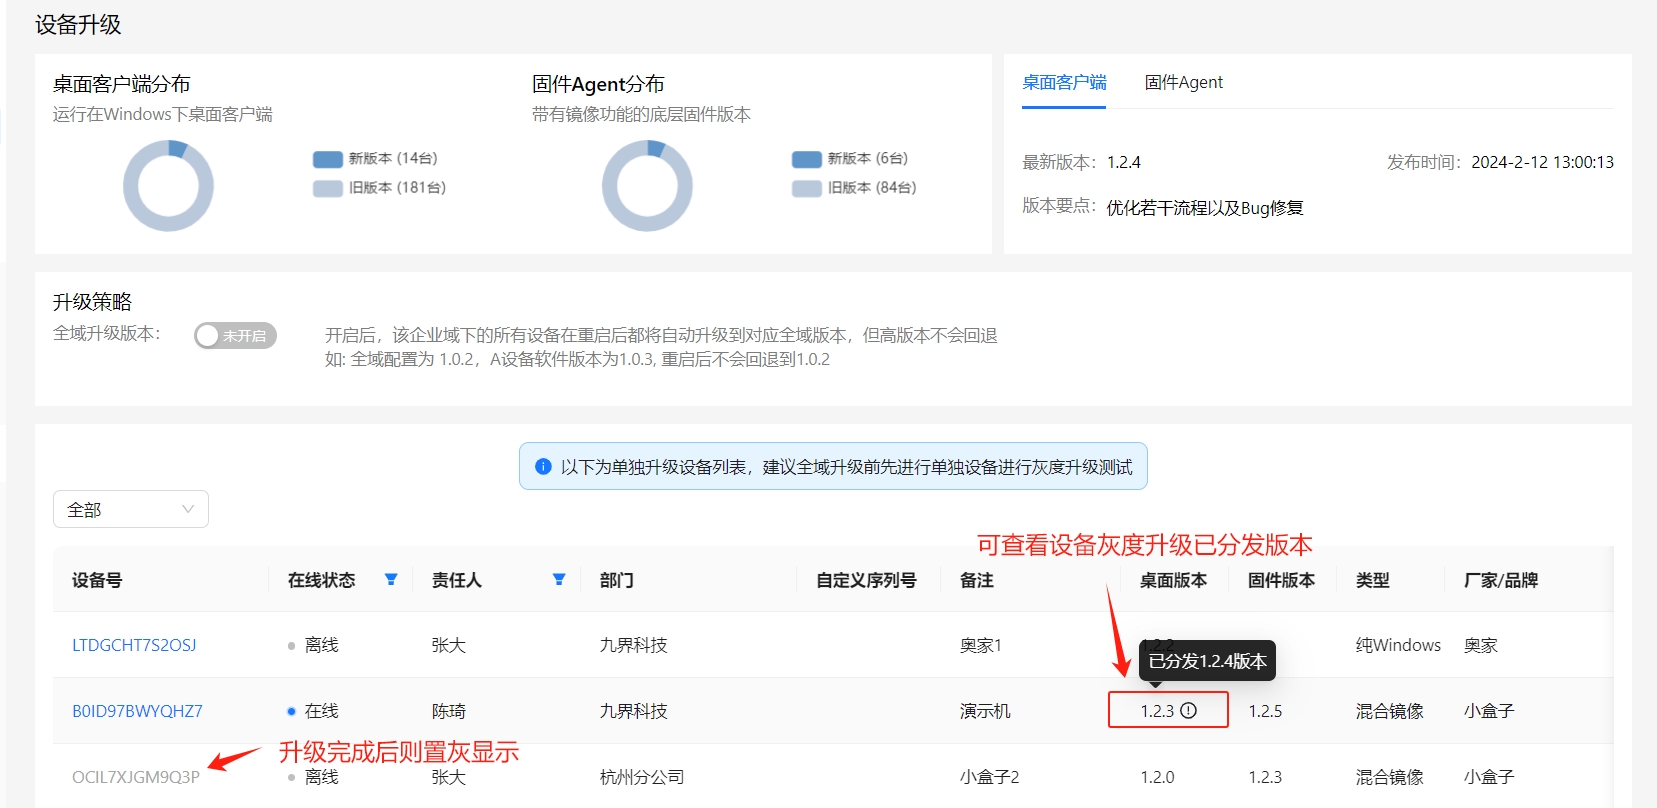
Task: Click the 设备号 column header
Action: [97, 580]
